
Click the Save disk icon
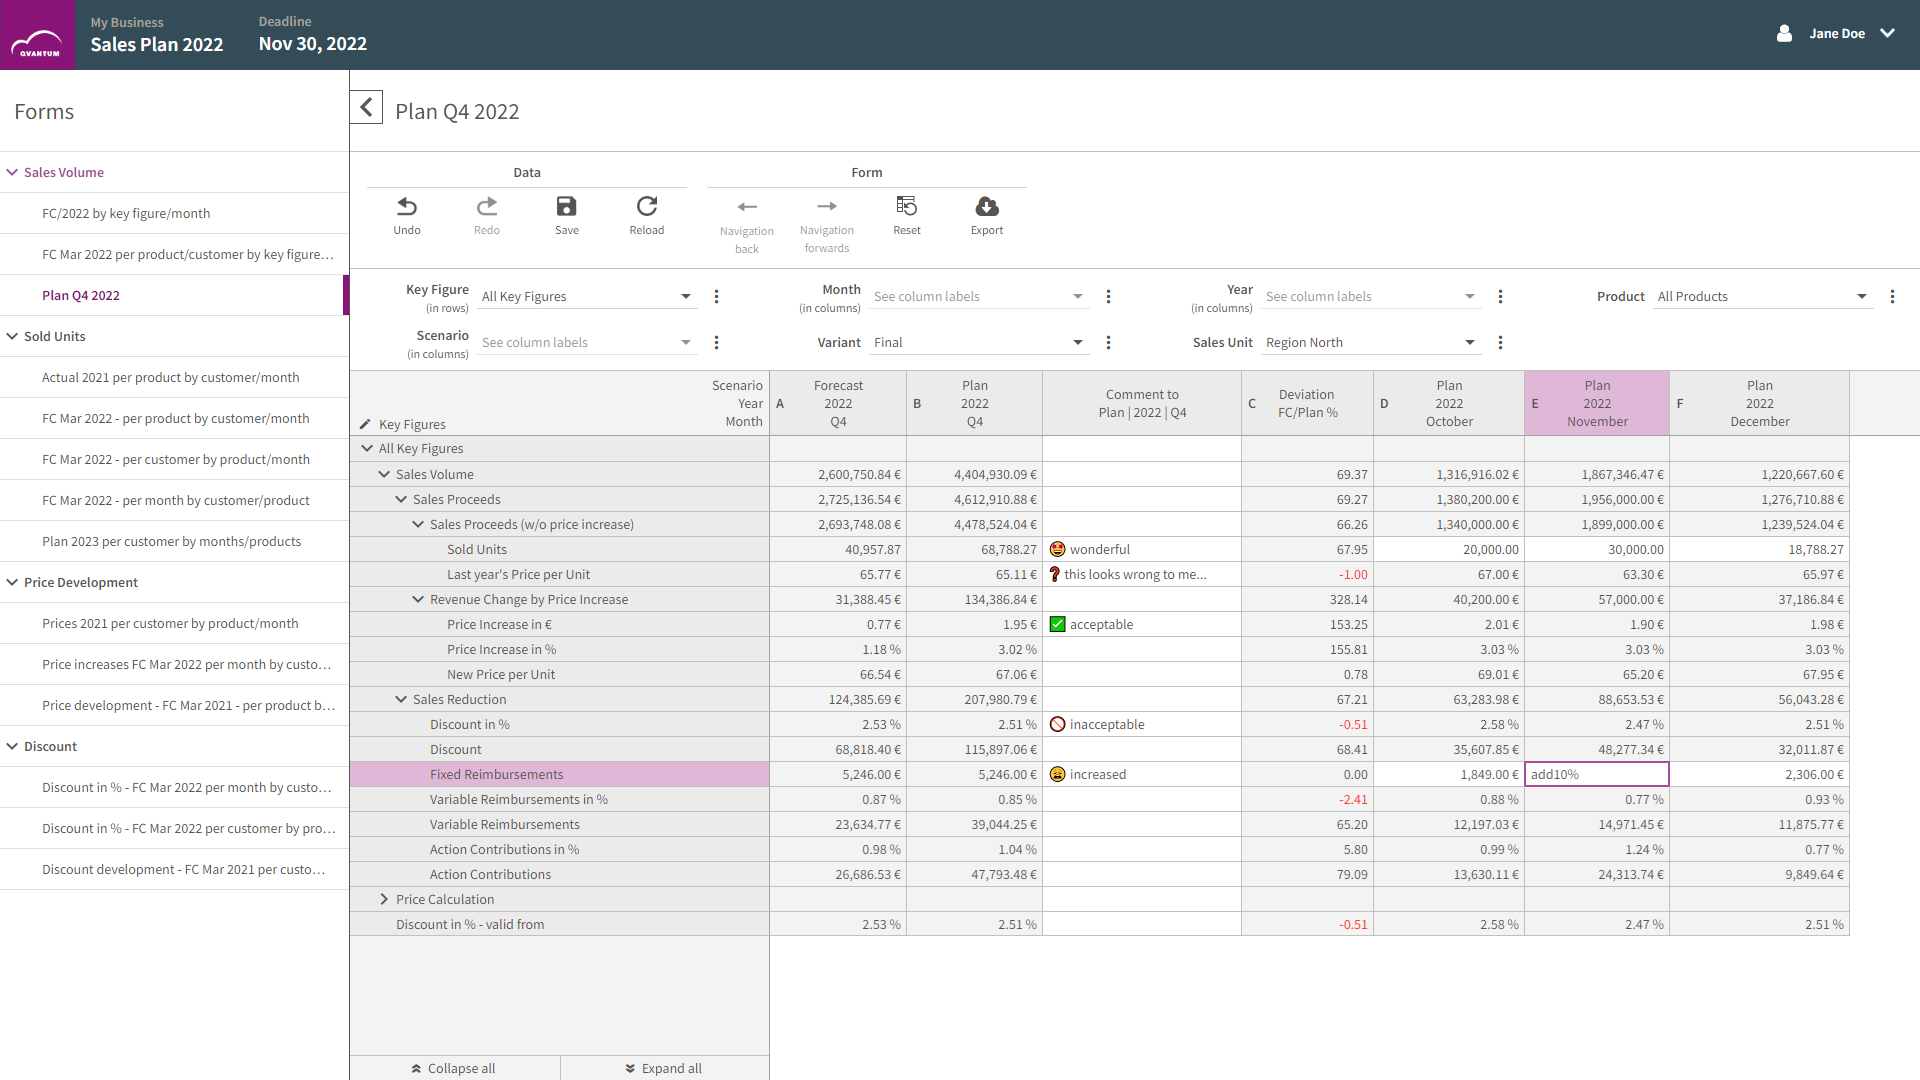pos(567,207)
